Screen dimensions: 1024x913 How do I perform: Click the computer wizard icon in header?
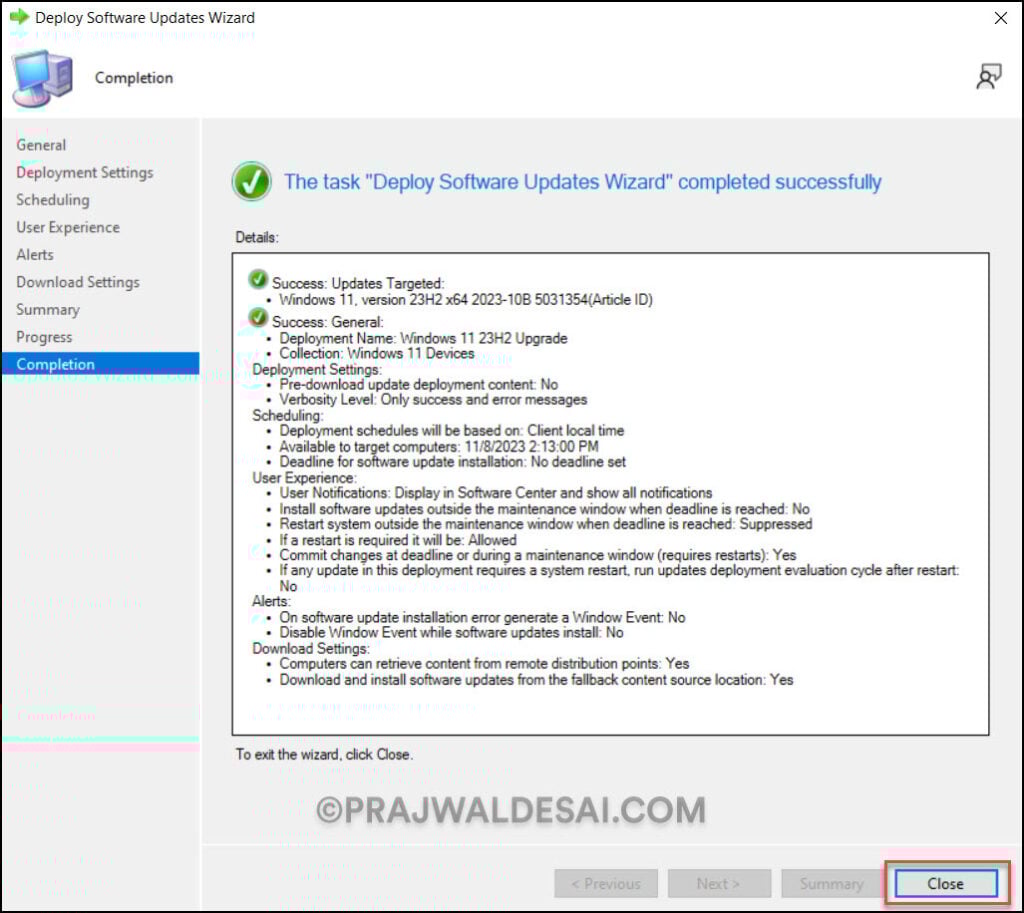pos(42,78)
